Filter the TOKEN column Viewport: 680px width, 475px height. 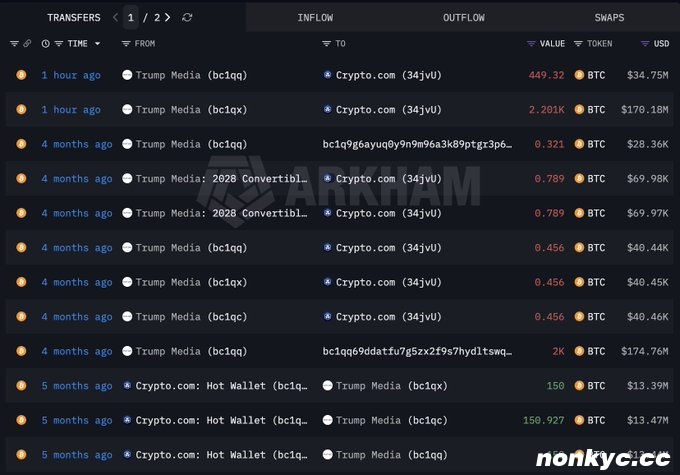(578, 43)
